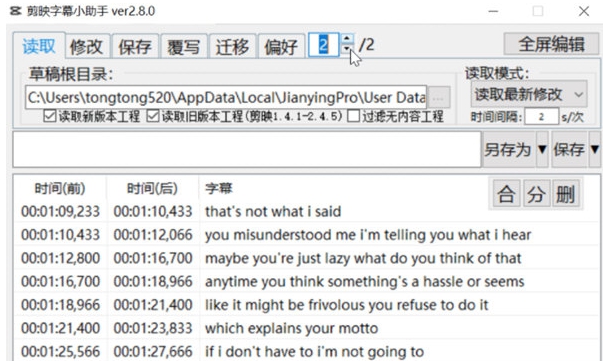Expand the arrow next to 保存 button
The width and height of the screenshot is (603, 361).
[595, 150]
